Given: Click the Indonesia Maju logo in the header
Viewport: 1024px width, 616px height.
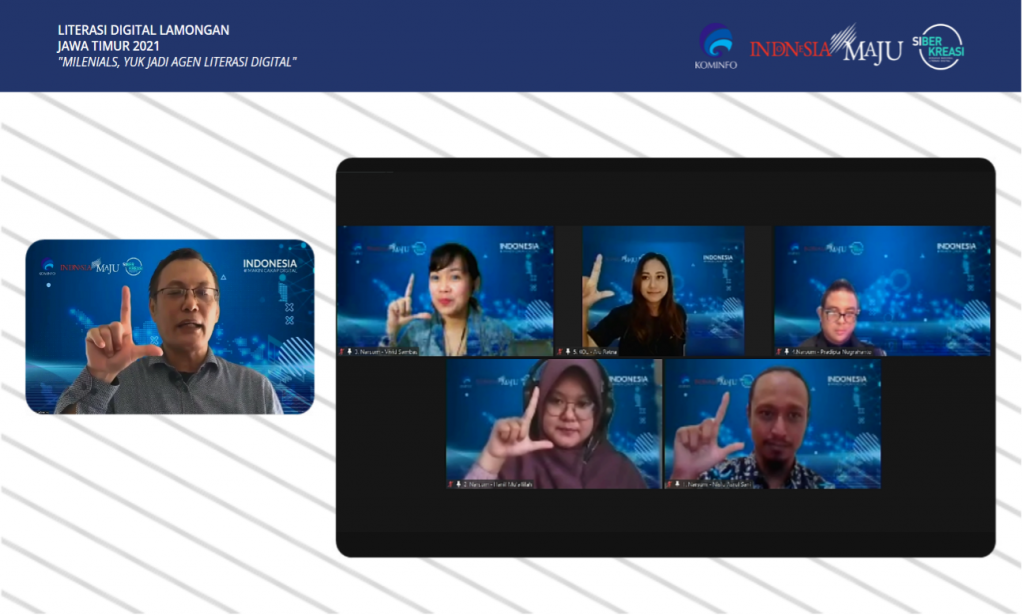Looking at the screenshot, I should pyautogui.click(x=825, y=47).
